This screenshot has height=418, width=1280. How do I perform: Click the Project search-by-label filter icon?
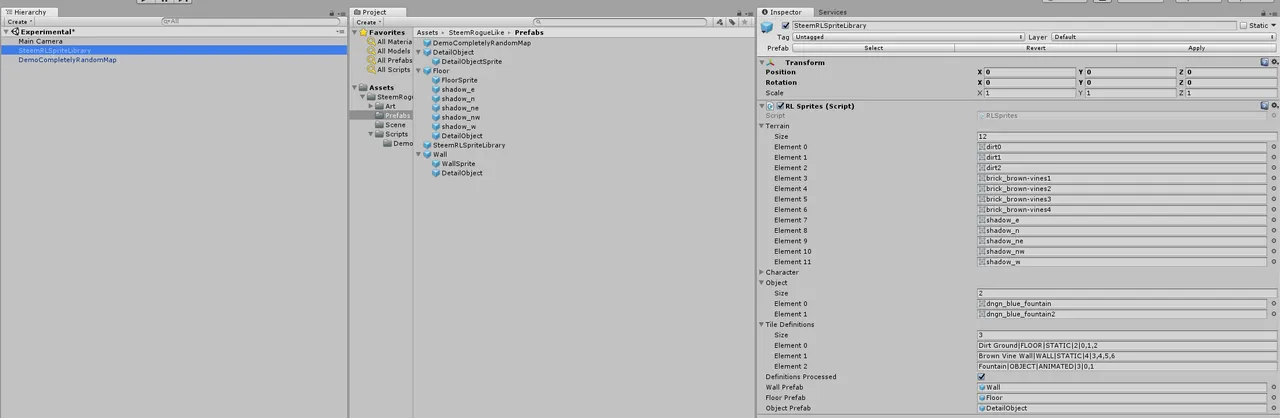pos(732,22)
